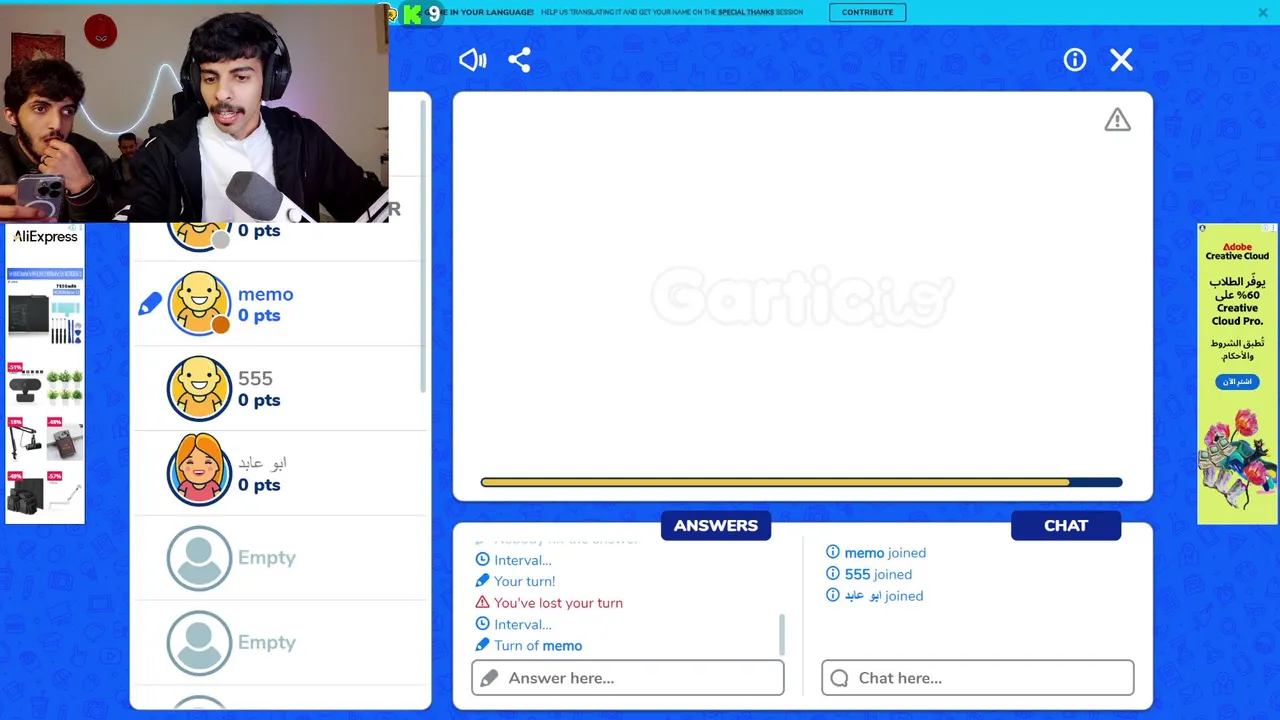Click player name 555 in the list
1280x720 pixels.
pyautogui.click(x=255, y=378)
